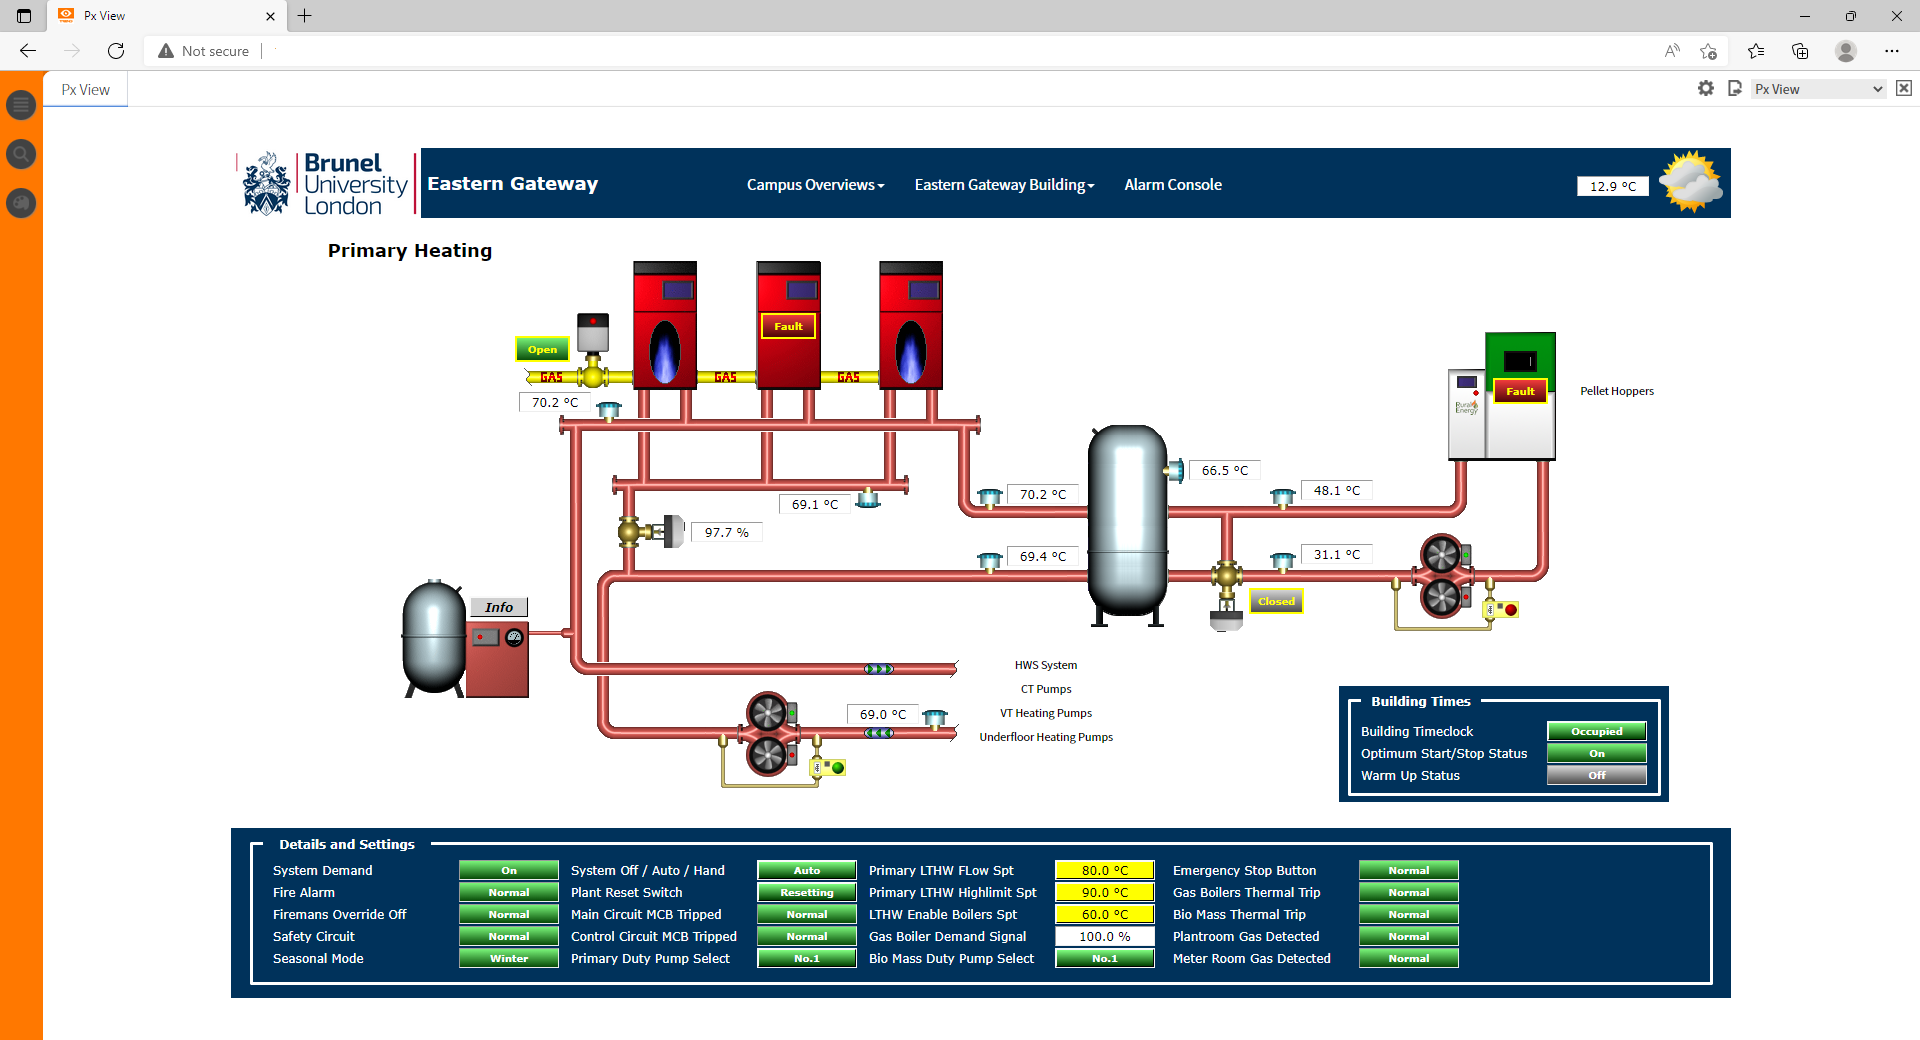The height and width of the screenshot is (1040, 1920).
Task: Toggle the Seasonal Mode Winter setting
Action: coord(508,958)
